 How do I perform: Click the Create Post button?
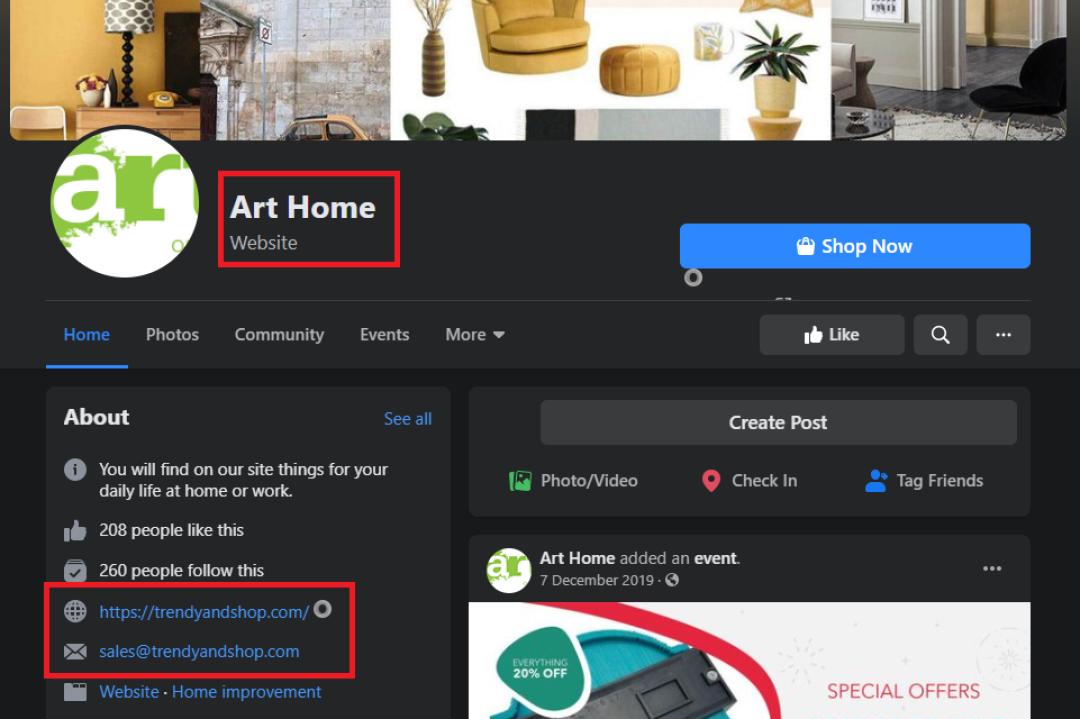pyautogui.click(x=778, y=422)
